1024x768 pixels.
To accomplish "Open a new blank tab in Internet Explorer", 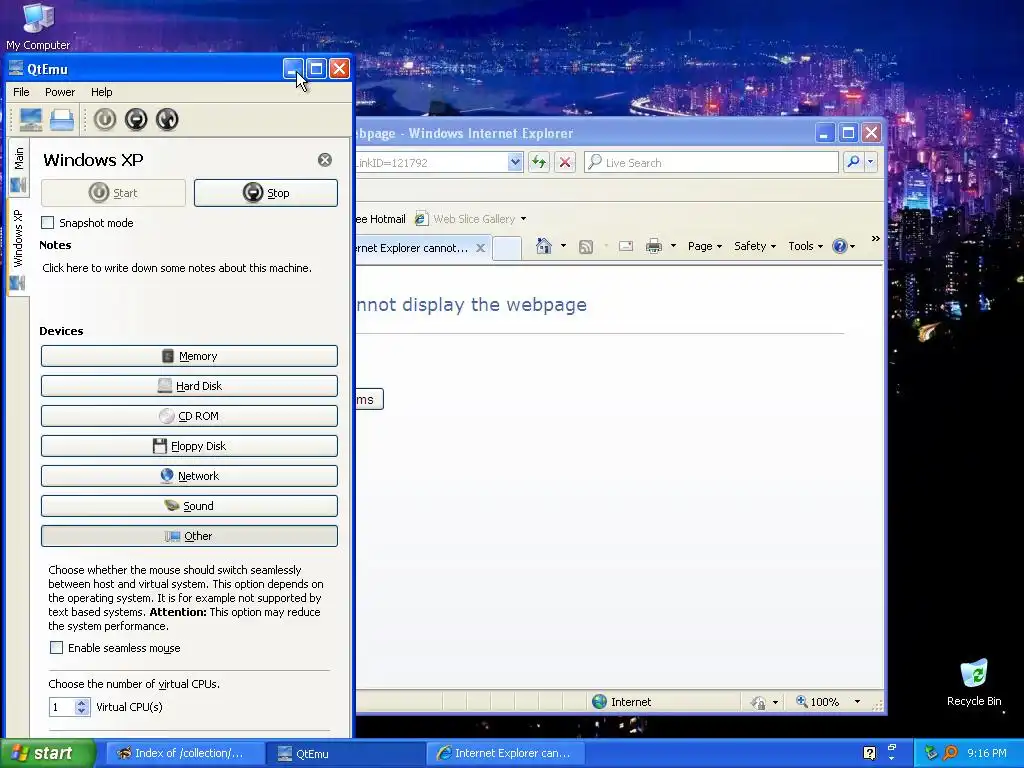I will point(507,248).
